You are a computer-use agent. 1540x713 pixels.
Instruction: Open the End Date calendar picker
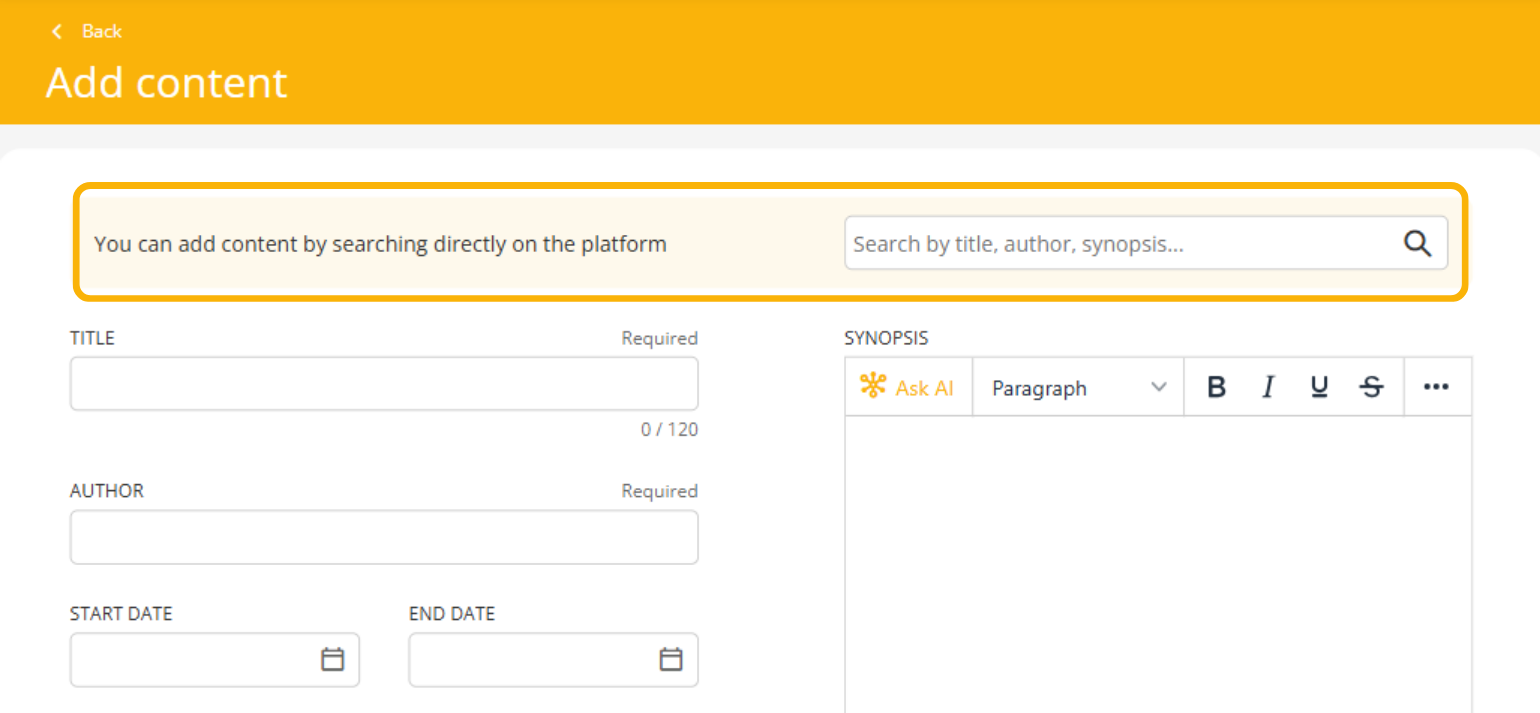pyautogui.click(x=671, y=660)
